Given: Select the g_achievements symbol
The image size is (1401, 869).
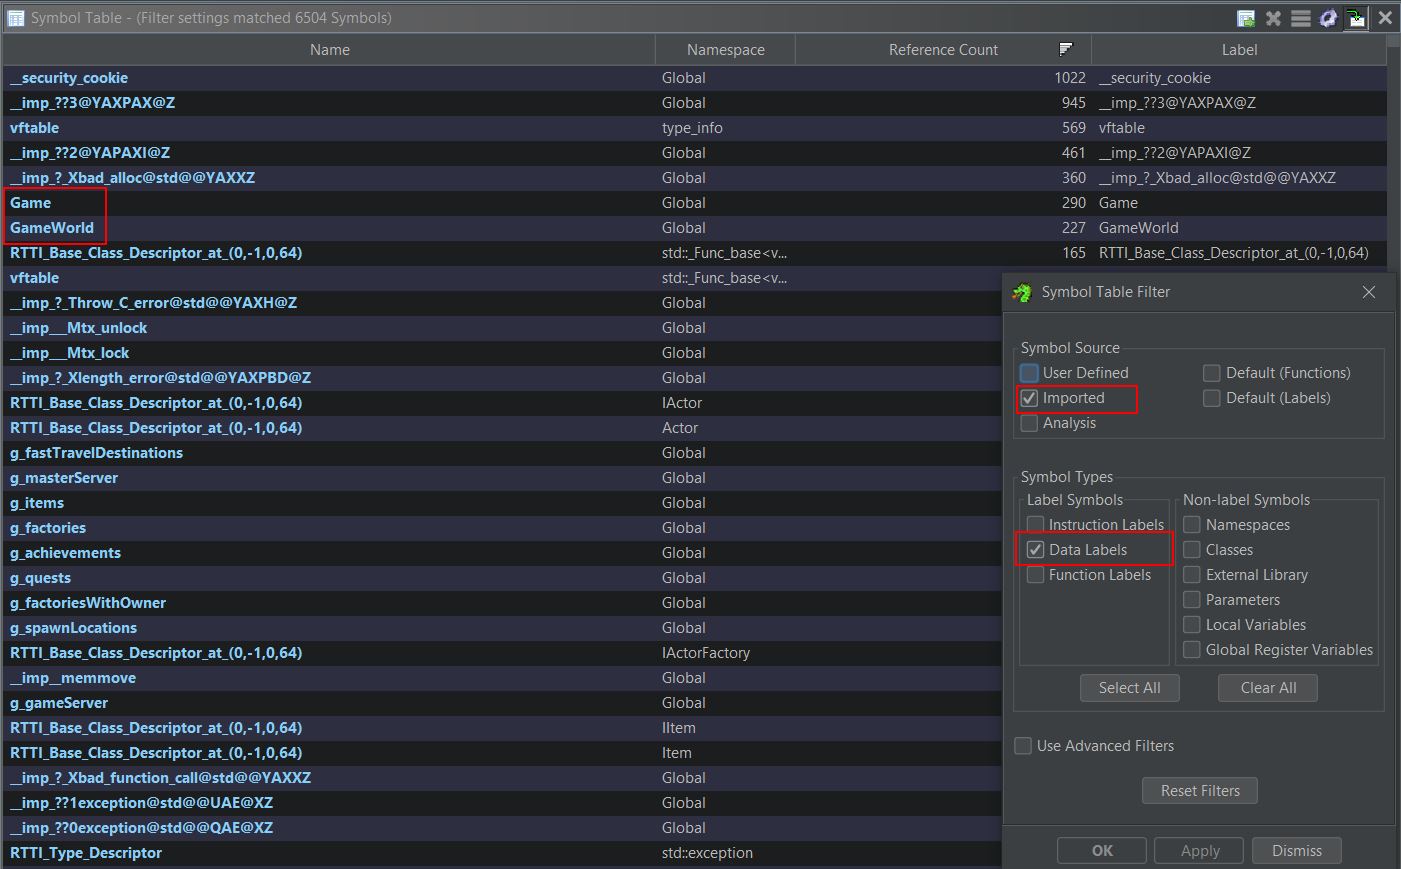Looking at the screenshot, I should coord(65,553).
